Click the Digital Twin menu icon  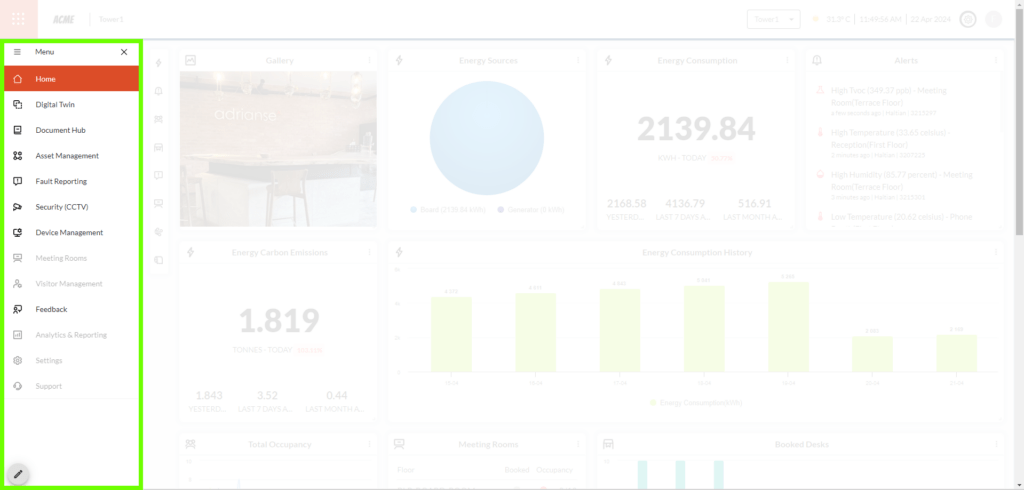click(17, 104)
